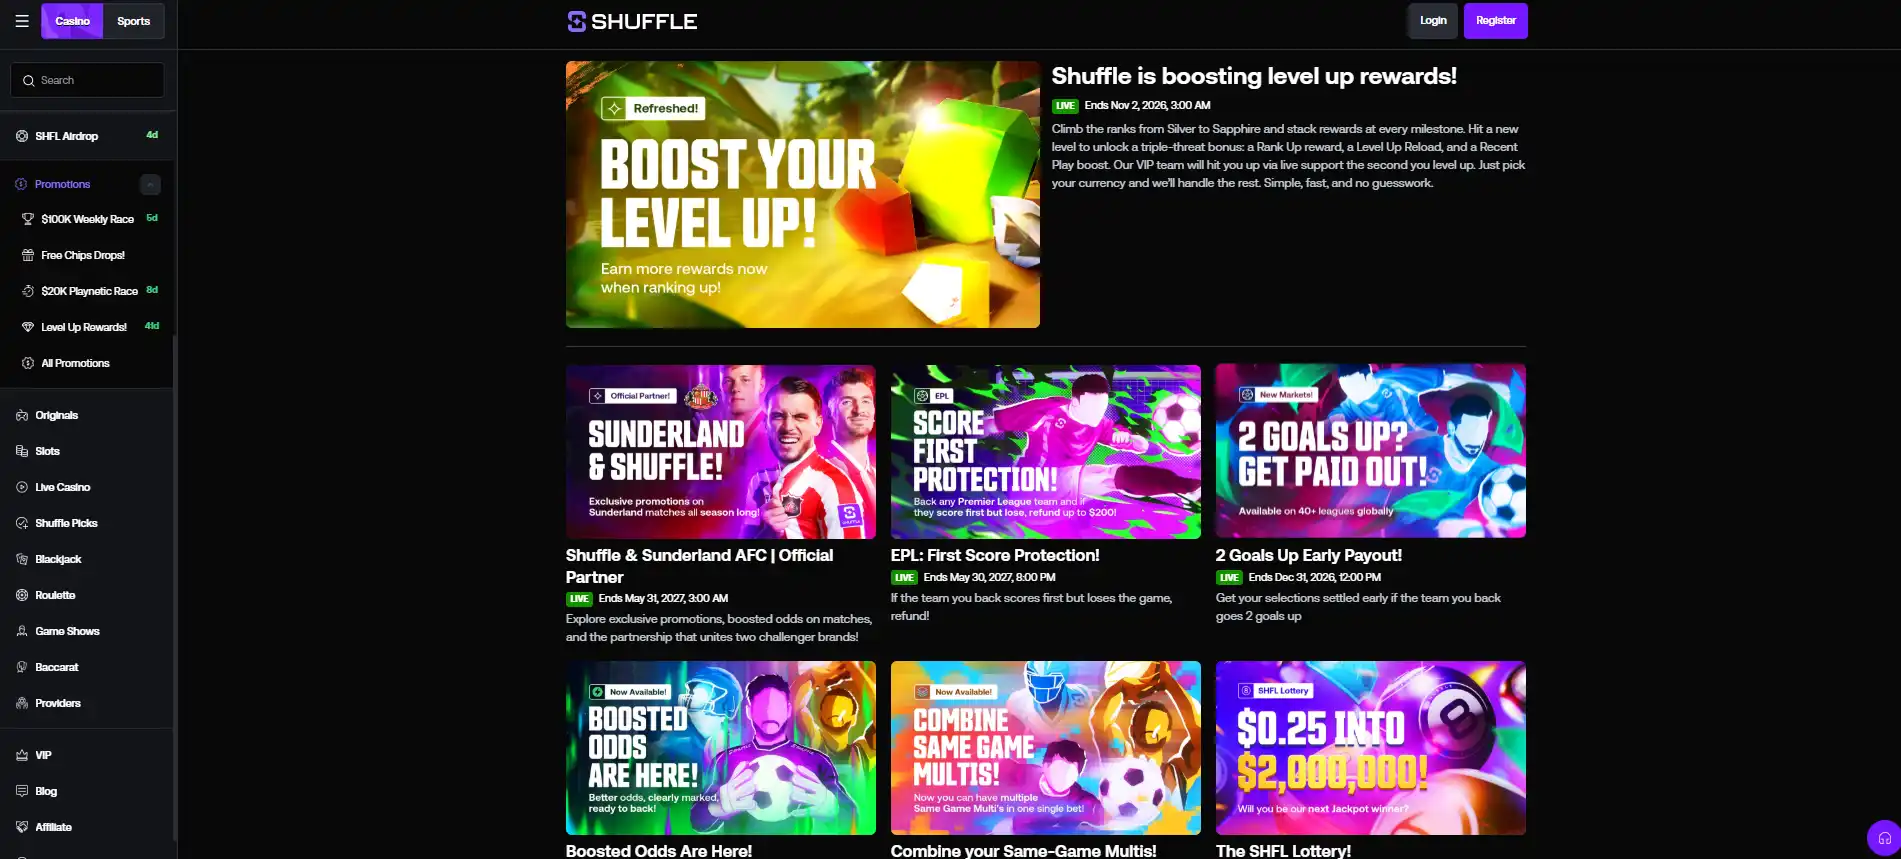Click the Affiliate icon
The width and height of the screenshot is (1901, 859).
coord(22,827)
